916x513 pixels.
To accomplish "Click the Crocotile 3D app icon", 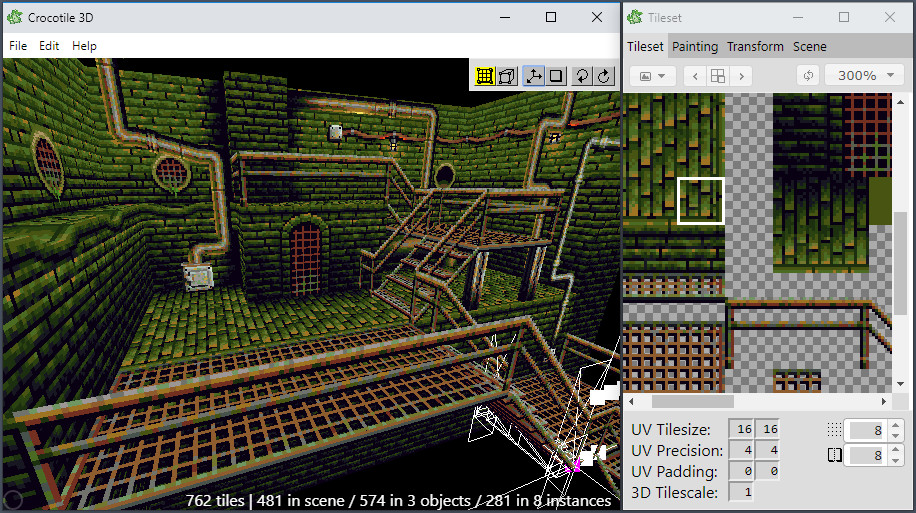I will tap(15, 18).
